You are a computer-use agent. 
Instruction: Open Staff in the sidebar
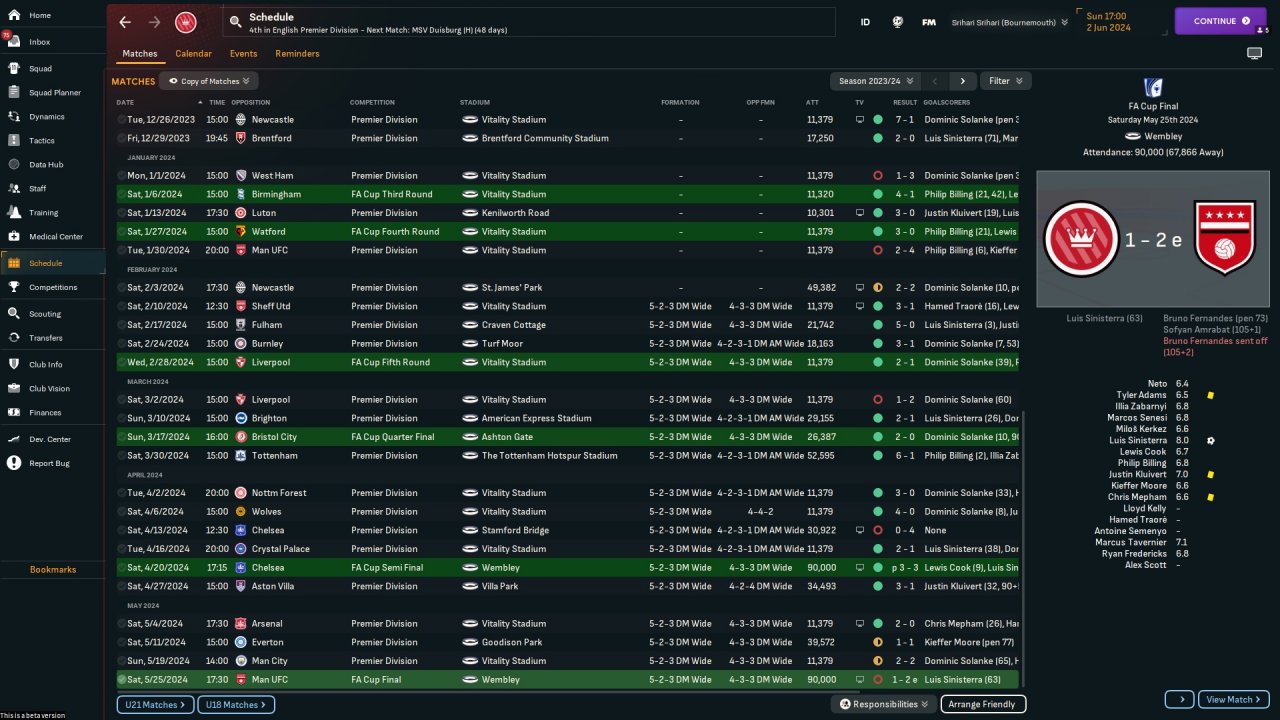coord(52,188)
